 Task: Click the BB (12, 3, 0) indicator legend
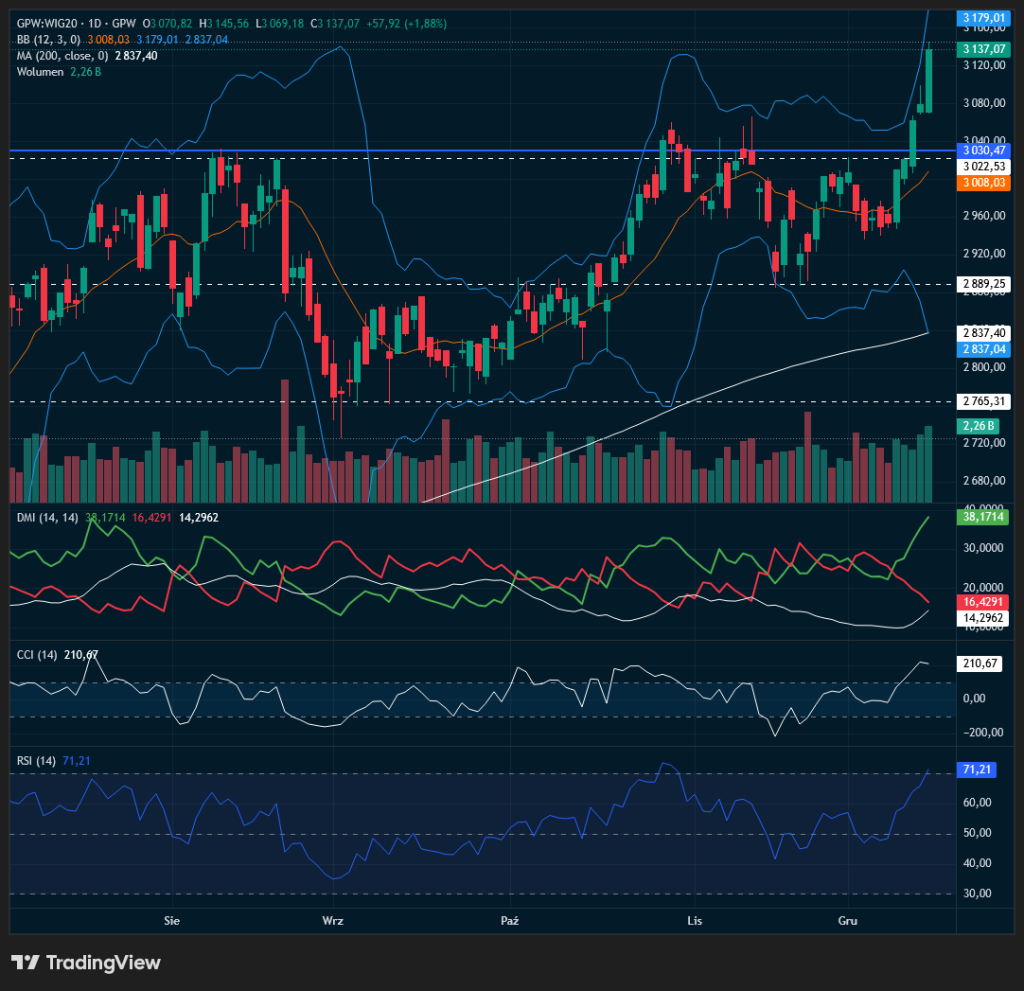tap(49, 39)
